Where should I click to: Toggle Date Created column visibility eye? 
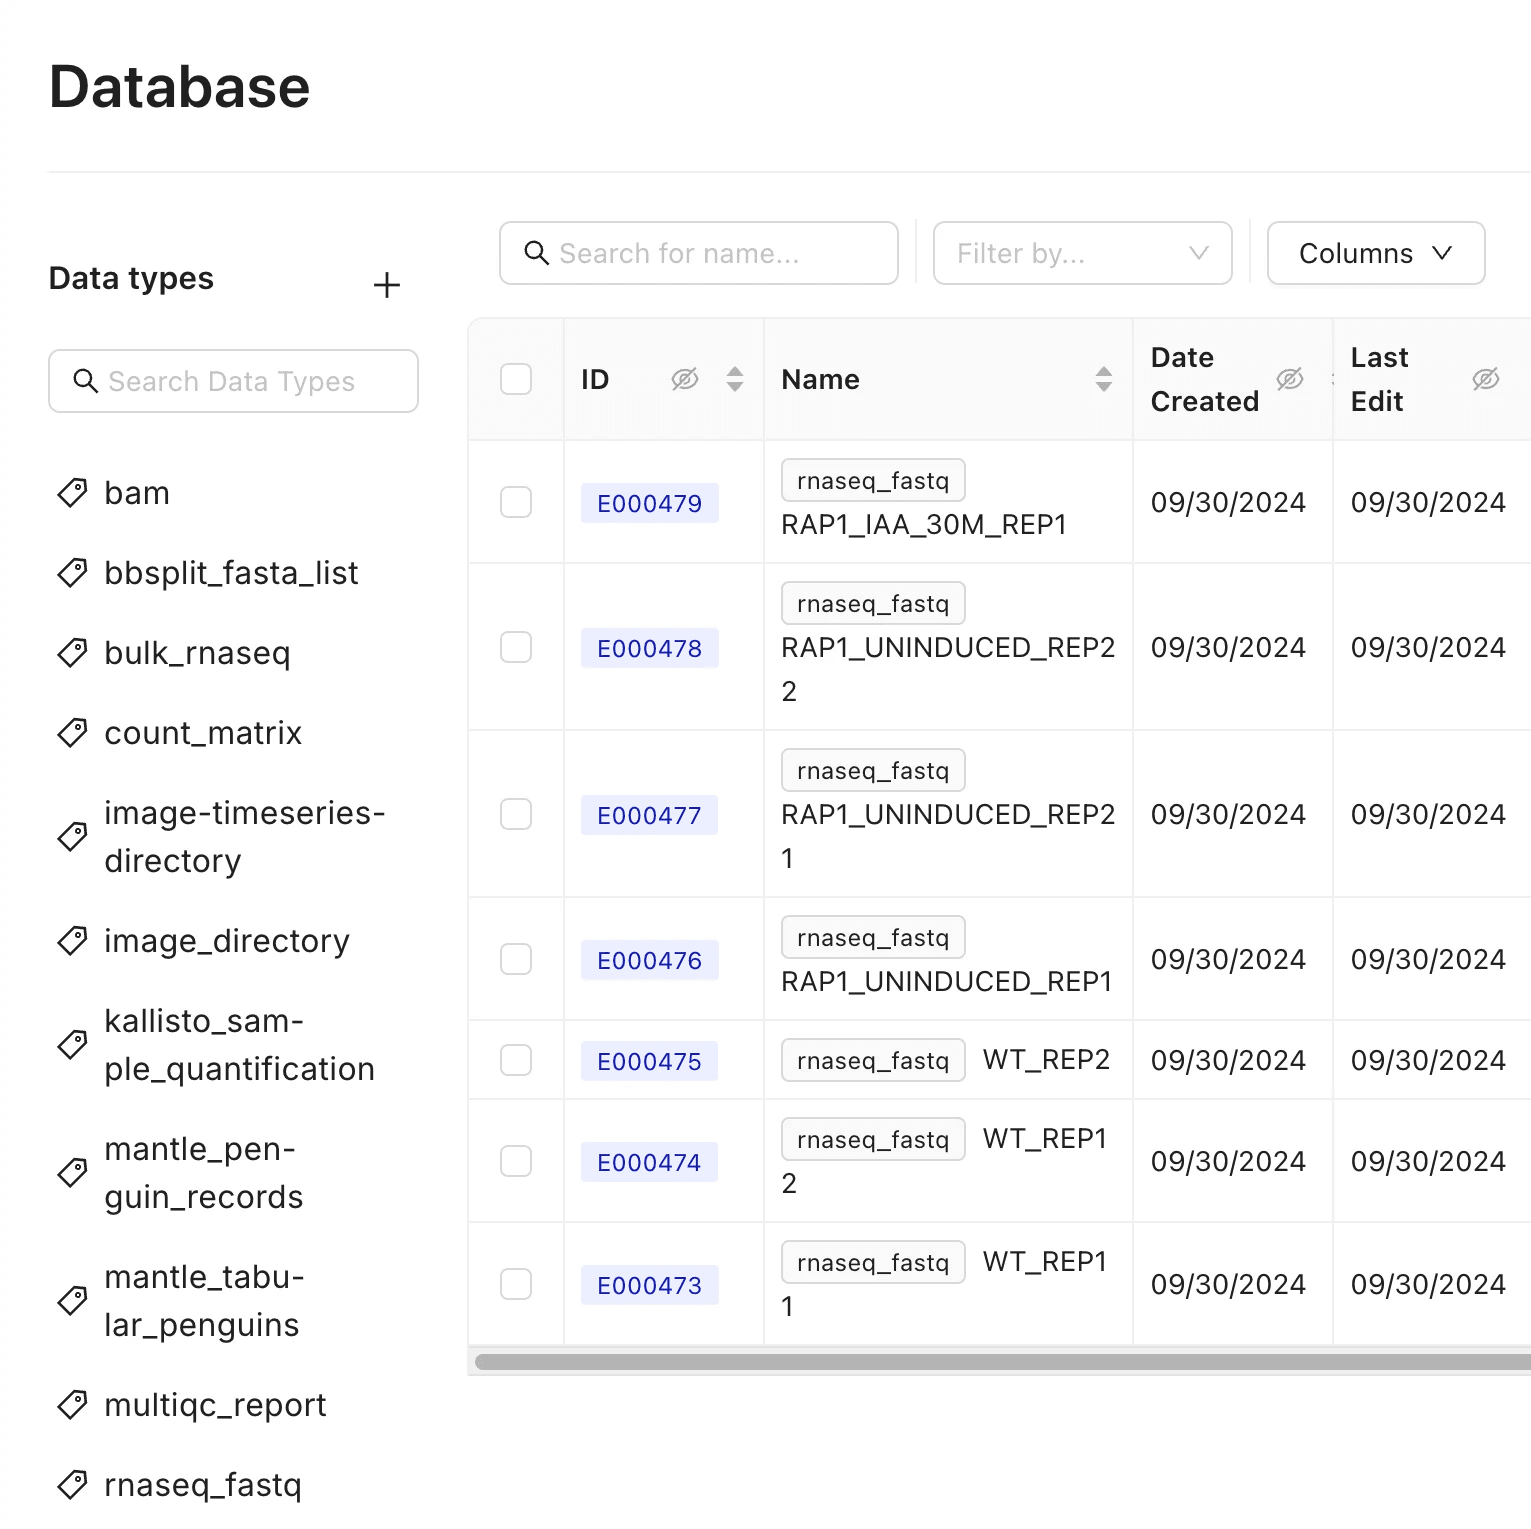[x=1290, y=379]
